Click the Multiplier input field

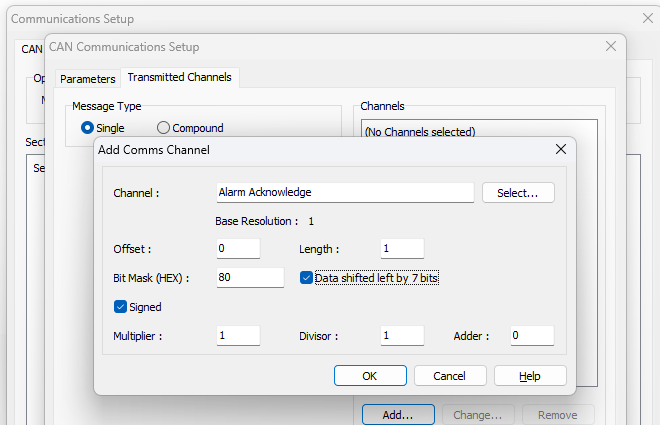pyautogui.click(x=238, y=336)
